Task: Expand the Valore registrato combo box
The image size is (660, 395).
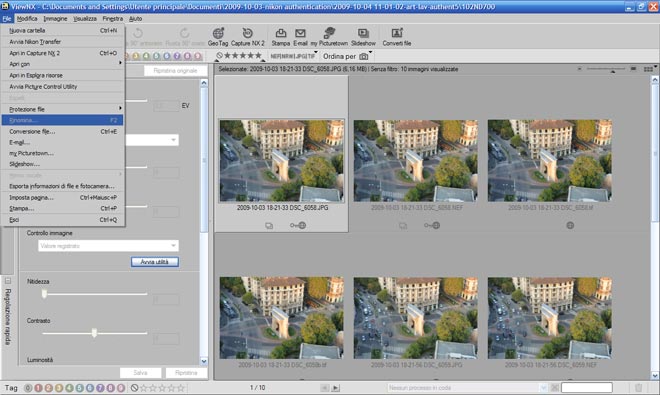Action: [x=108, y=246]
